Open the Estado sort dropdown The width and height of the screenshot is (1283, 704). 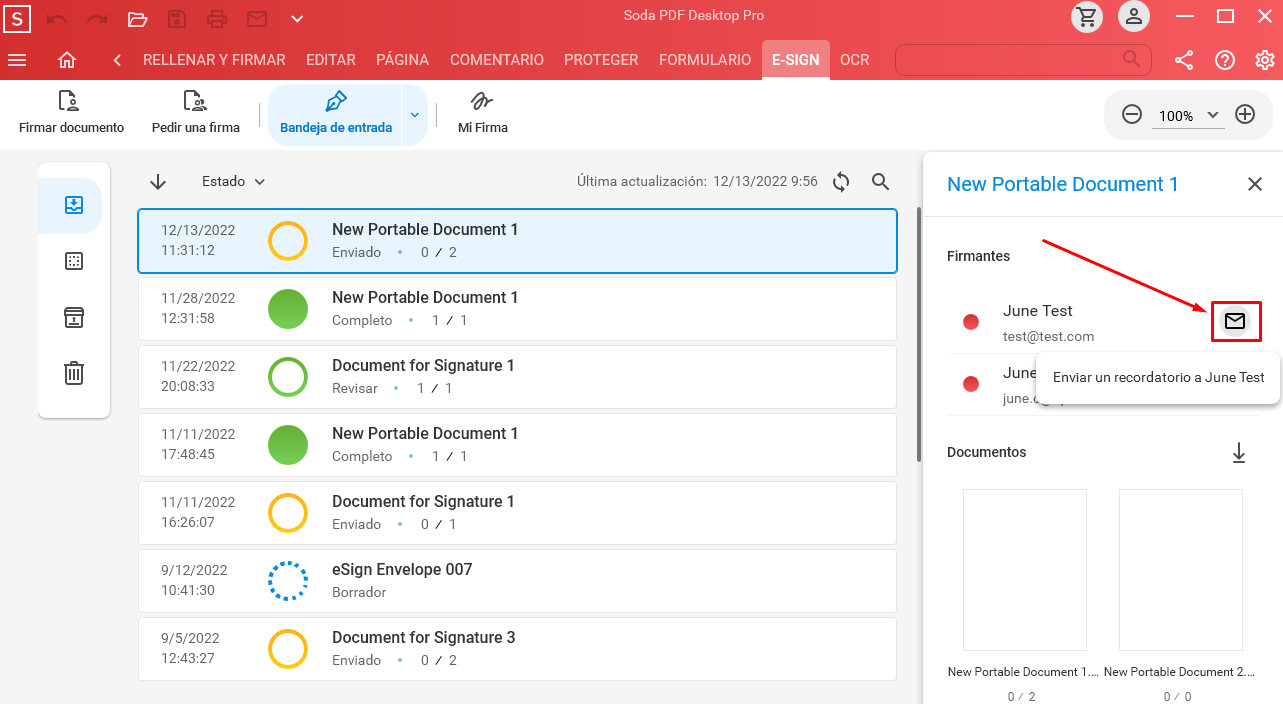[x=234, y=181]
